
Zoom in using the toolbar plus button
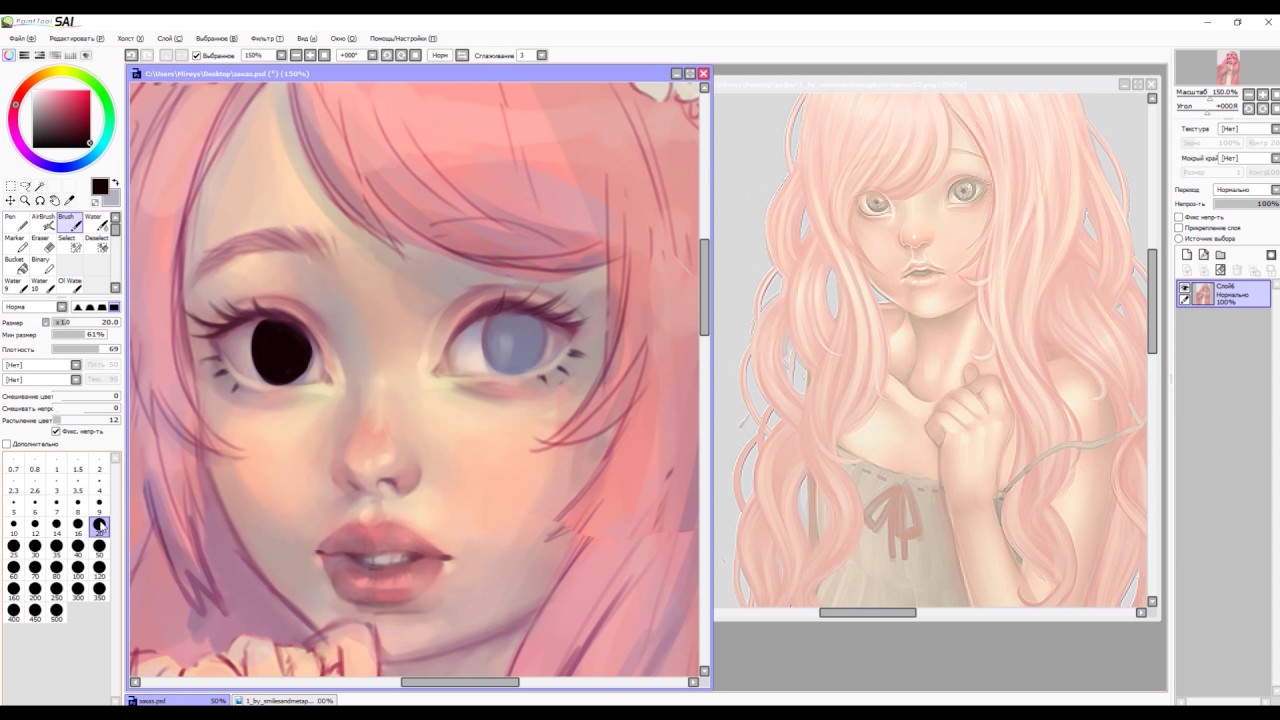(310, 55)
